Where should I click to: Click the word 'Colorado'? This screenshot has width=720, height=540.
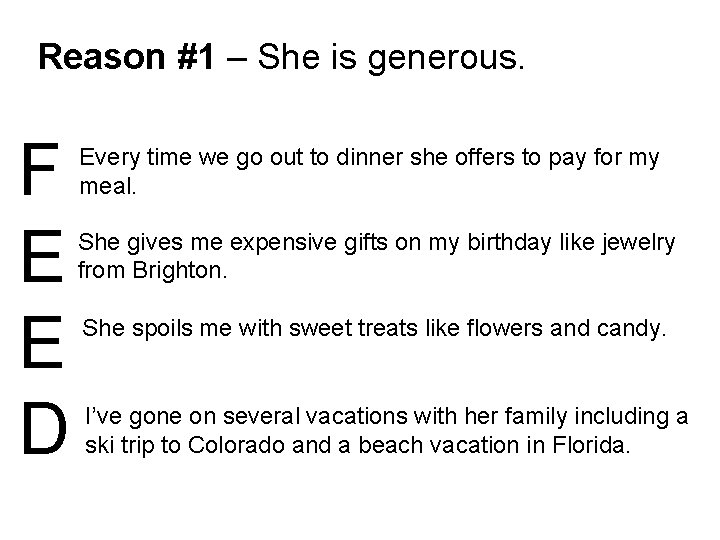236,445
